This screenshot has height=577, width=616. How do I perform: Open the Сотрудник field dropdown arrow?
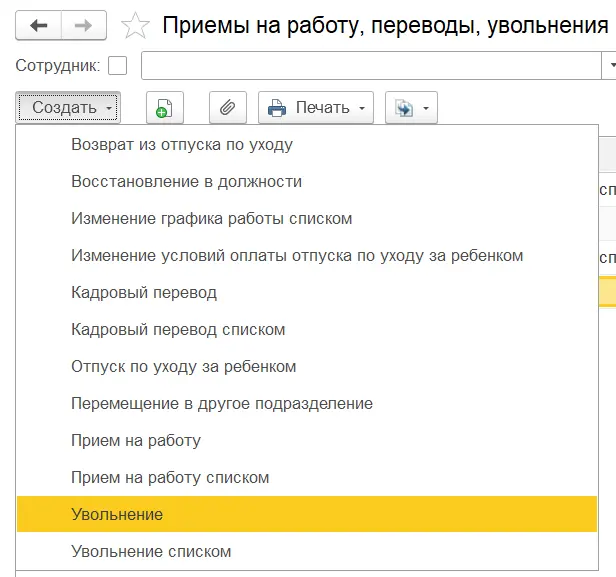[x=609, y=66]
